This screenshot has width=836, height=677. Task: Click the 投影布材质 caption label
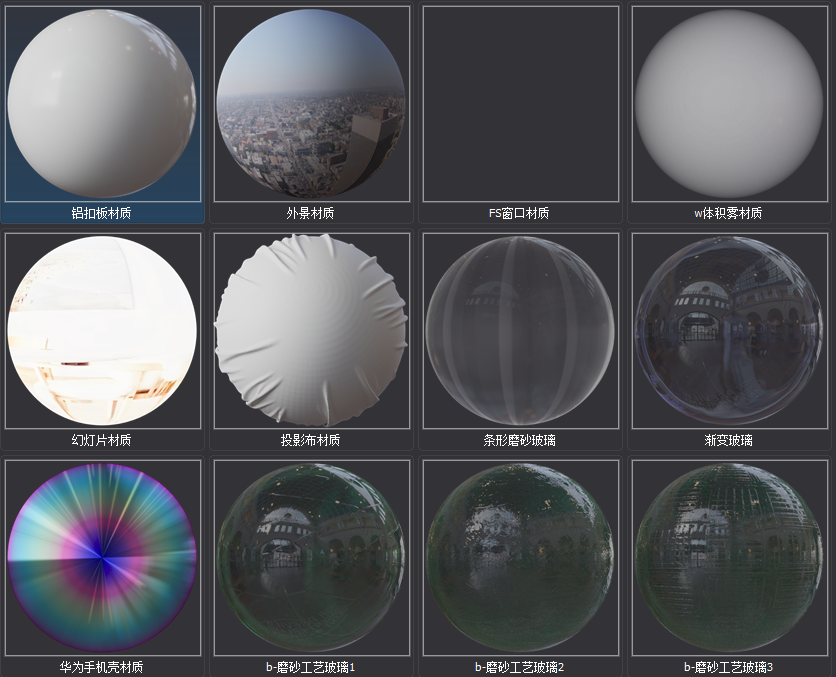pos(311,440)
